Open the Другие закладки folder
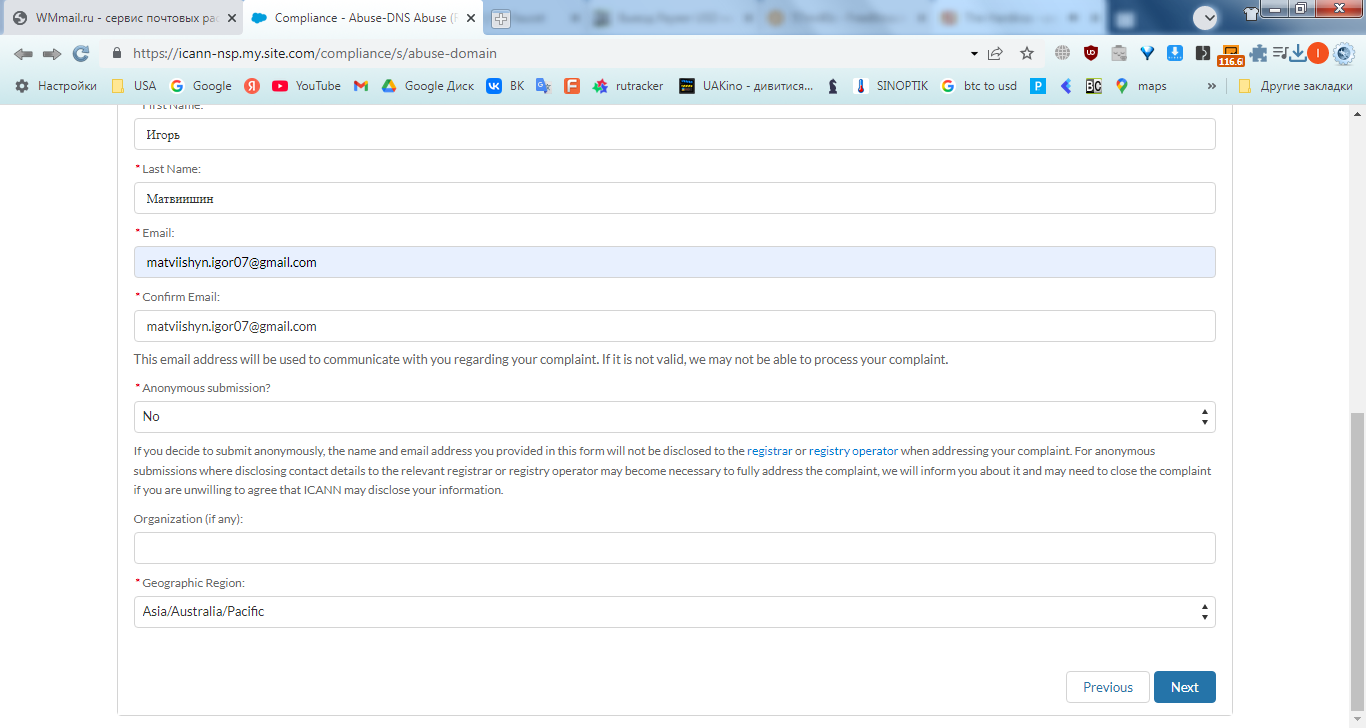This screenshot has width=1366, height=728. tap(1295, 86)
